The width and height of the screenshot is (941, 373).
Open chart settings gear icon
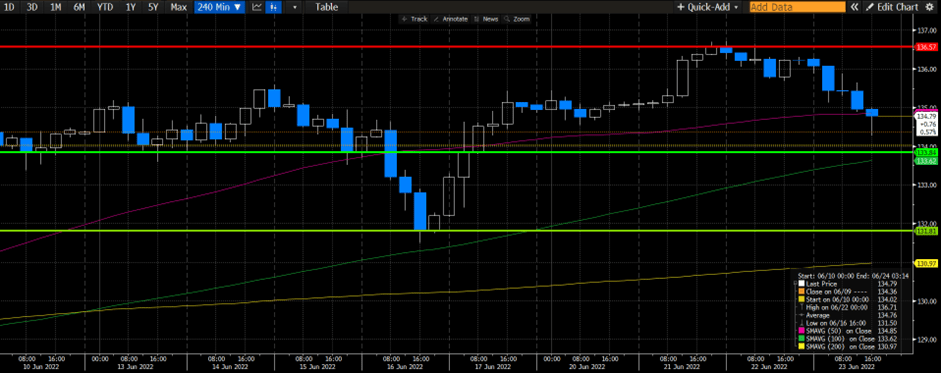pyautogui.click(x=931, y=7)
